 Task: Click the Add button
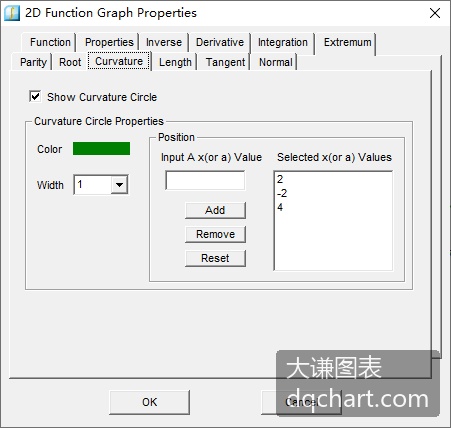(x=215, y=210)
